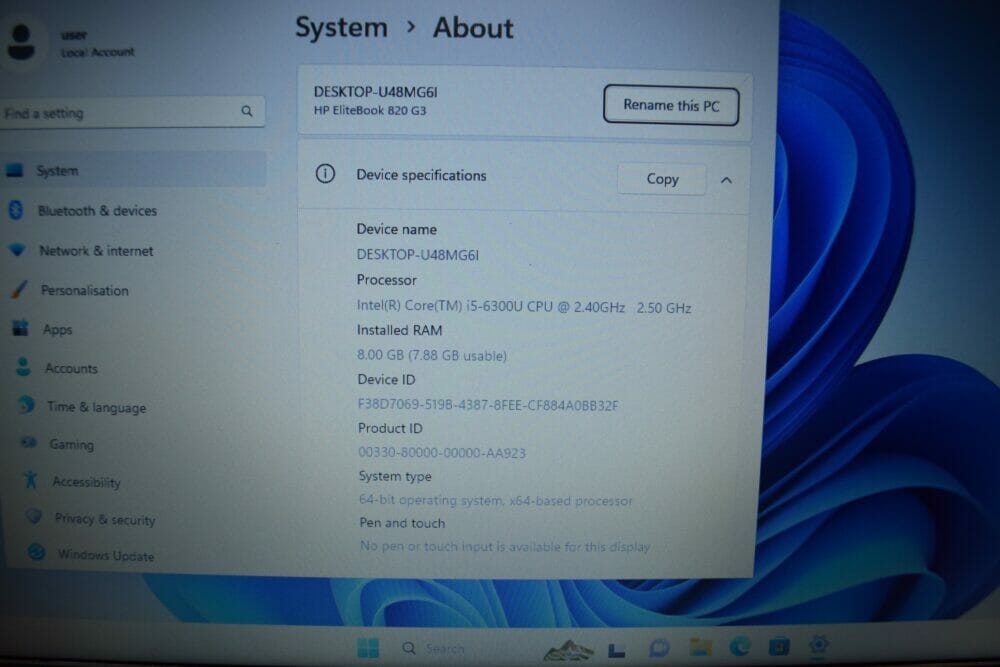Open File Explorer from the taskbar
This screenshot has width=1000, height=667.
700,648
